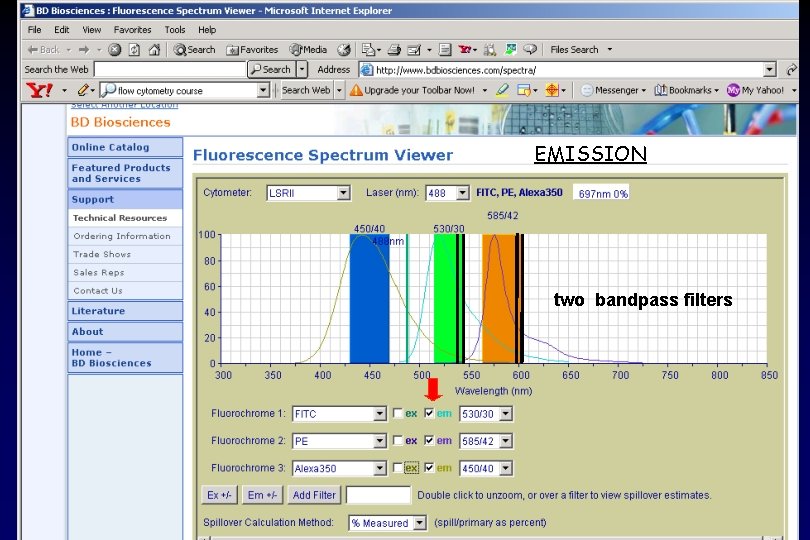Open the Favorites pane
810x540 pixels.
pyautogui.click(x=252, y=50)
